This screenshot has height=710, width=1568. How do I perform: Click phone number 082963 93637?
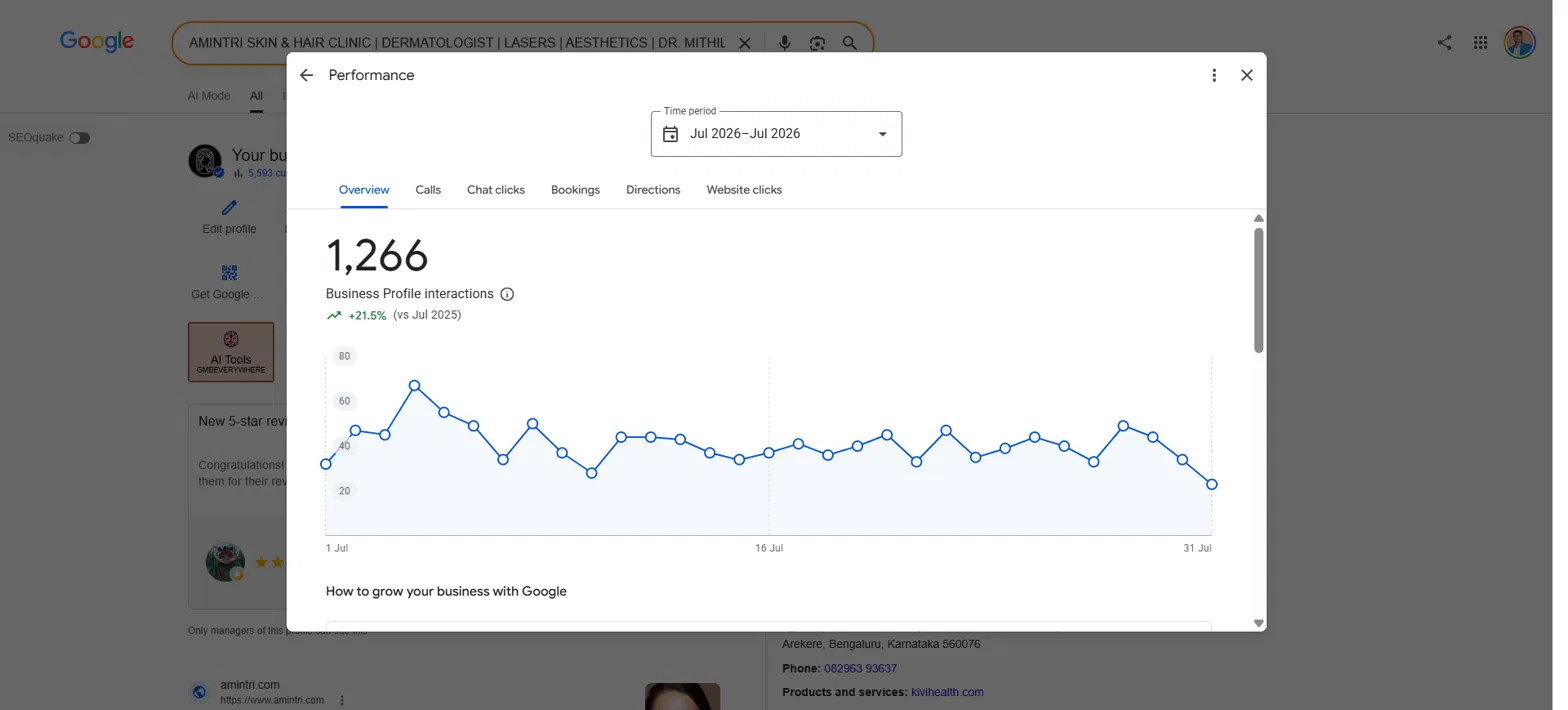coord(860,668)
